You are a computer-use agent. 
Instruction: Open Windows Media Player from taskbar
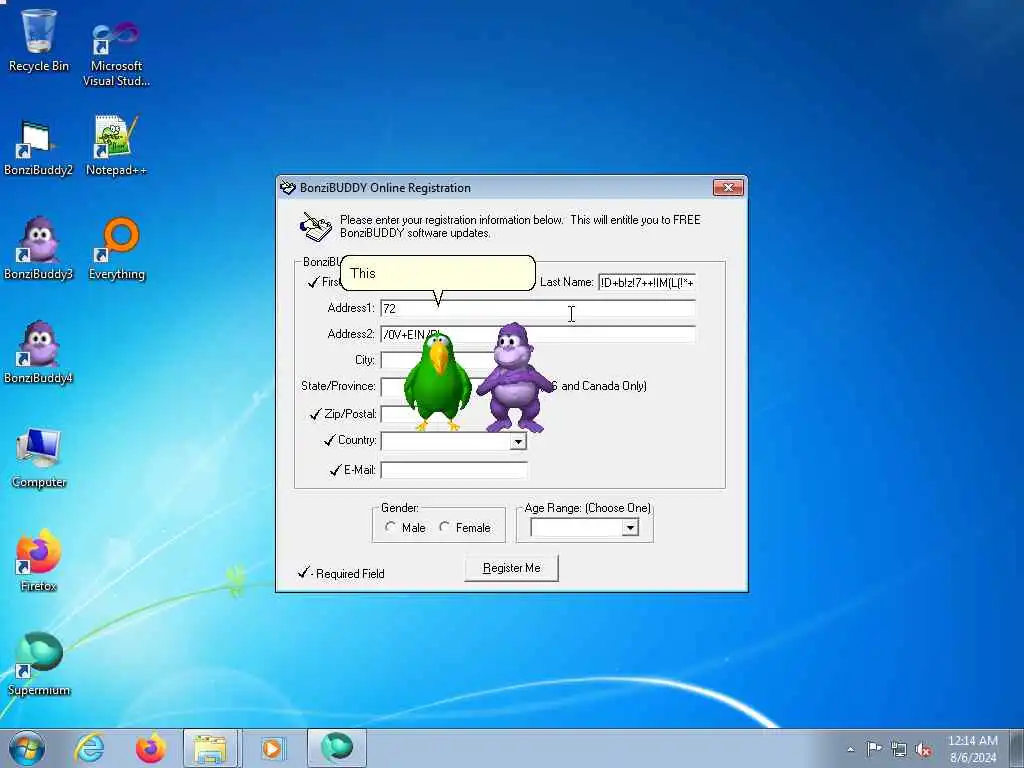point(272,748)
